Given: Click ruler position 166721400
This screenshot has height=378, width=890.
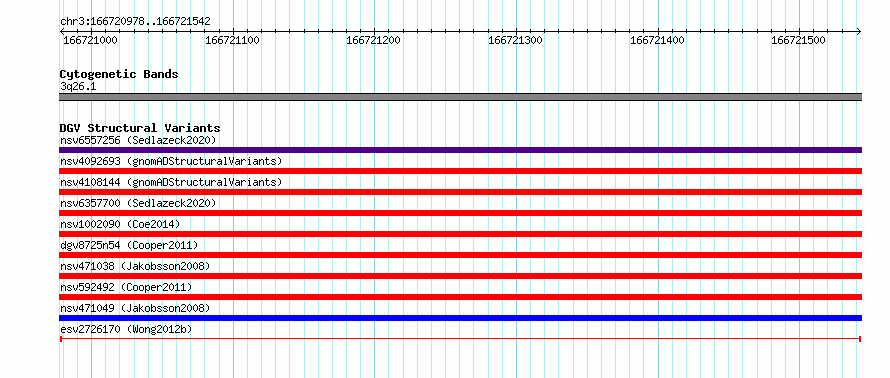Looking at the screenshot, I should 657,40.
